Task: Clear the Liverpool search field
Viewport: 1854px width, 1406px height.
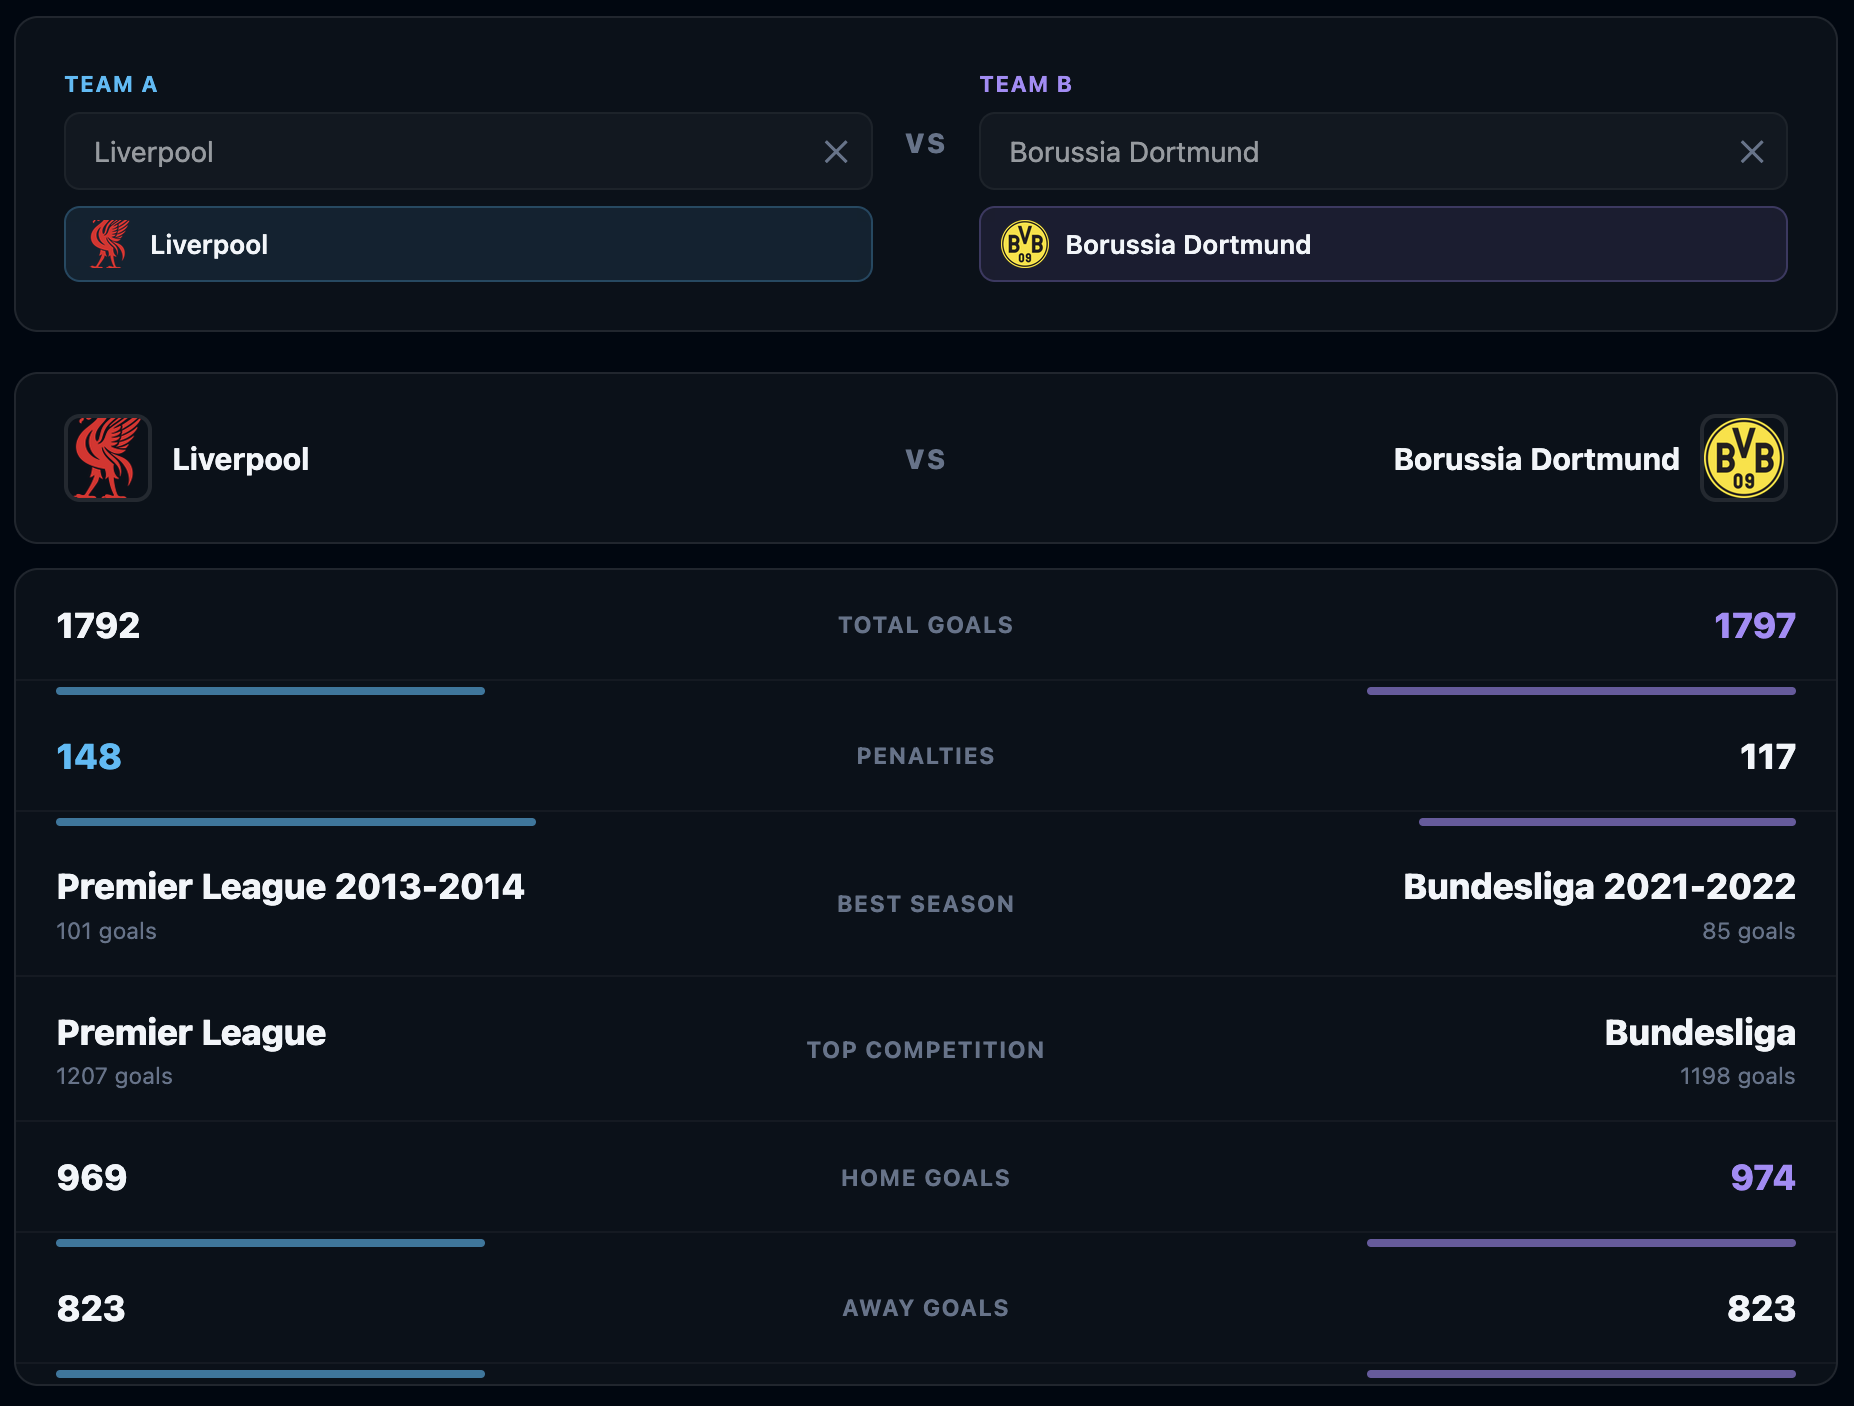Action: click(836, 152)
